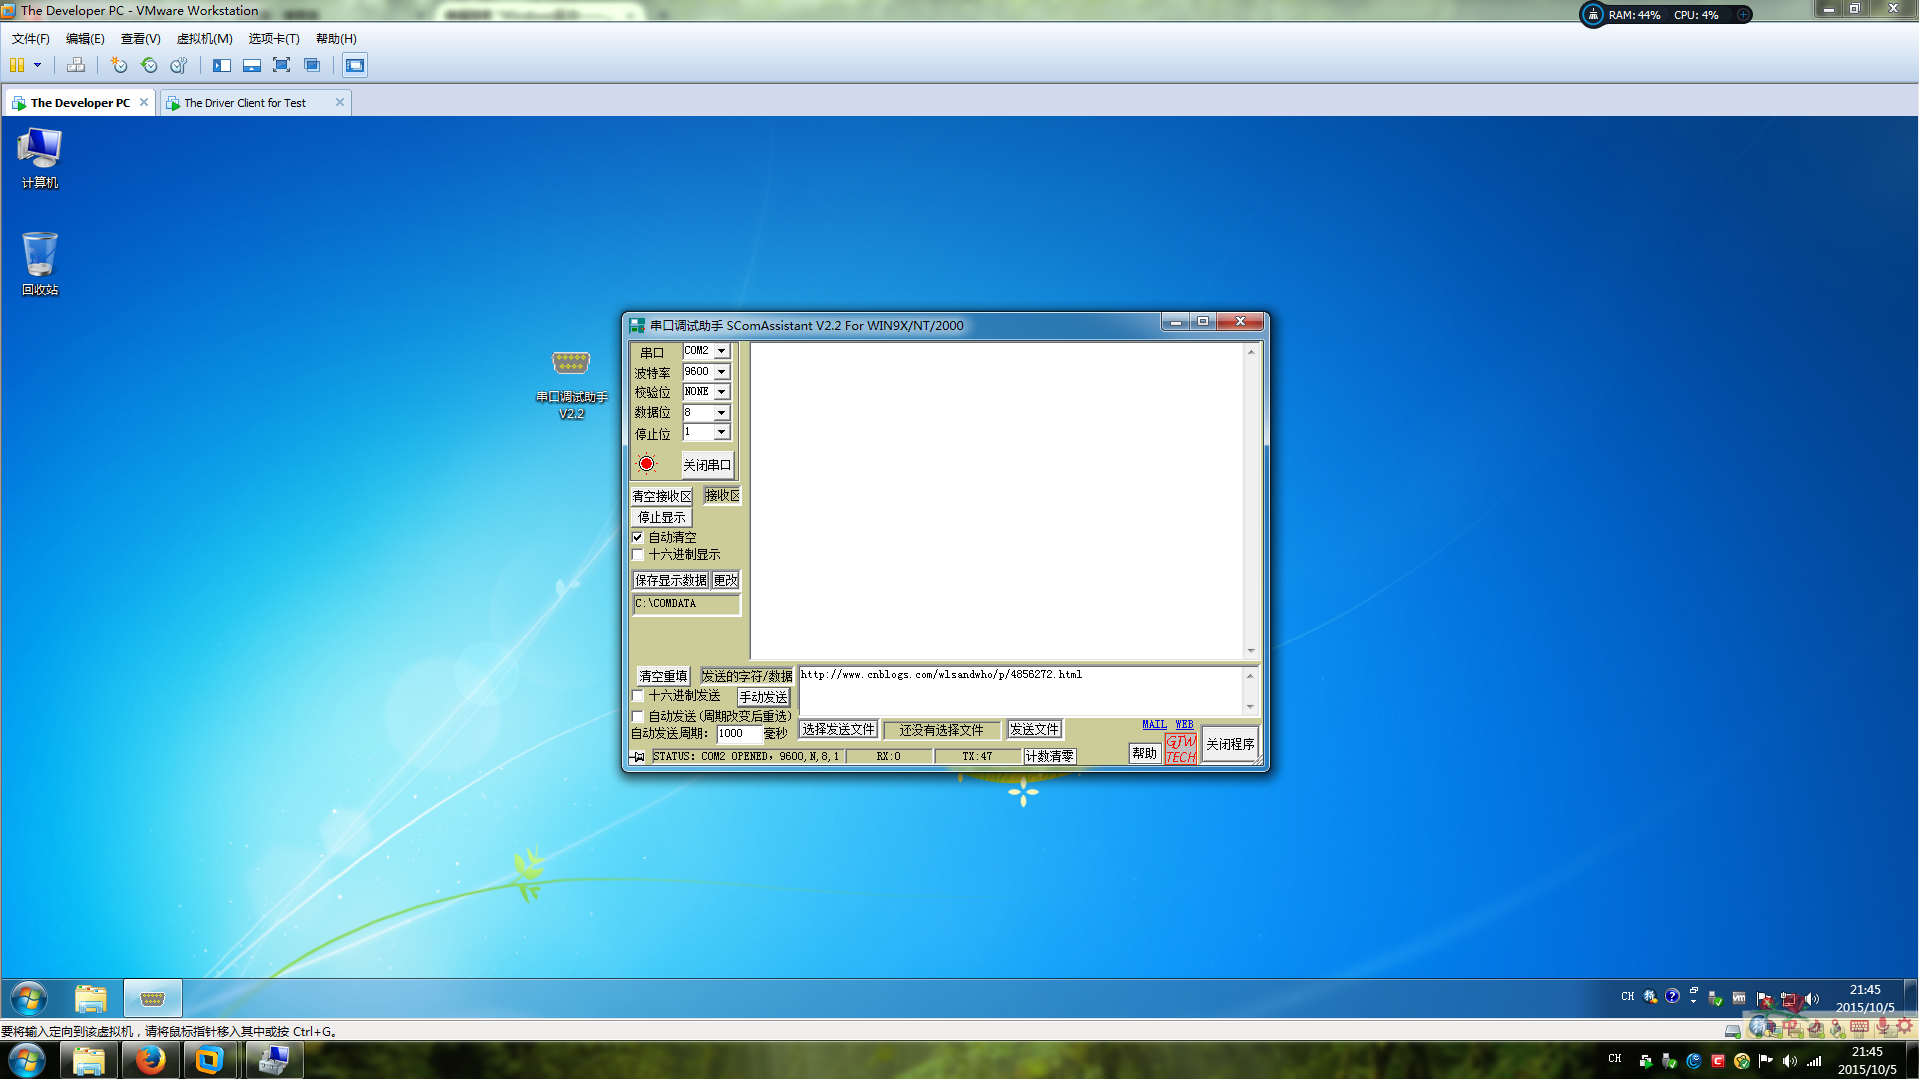
Task: Open the MAIL link
Action: (x=1154, y=724)
